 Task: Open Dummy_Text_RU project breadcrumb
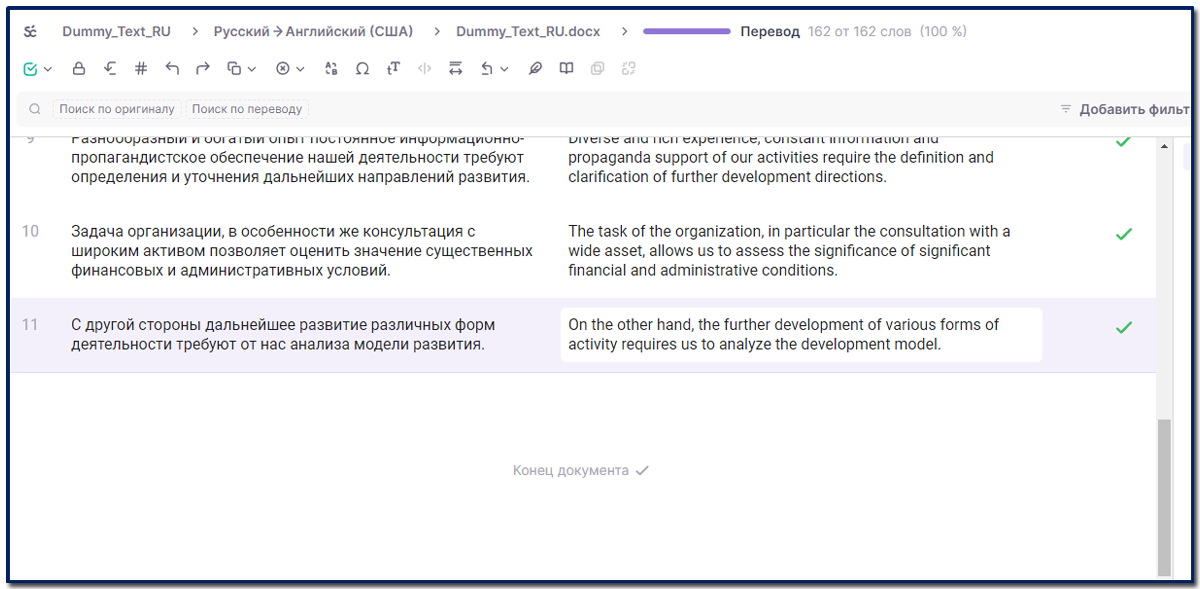click(116, 31)
